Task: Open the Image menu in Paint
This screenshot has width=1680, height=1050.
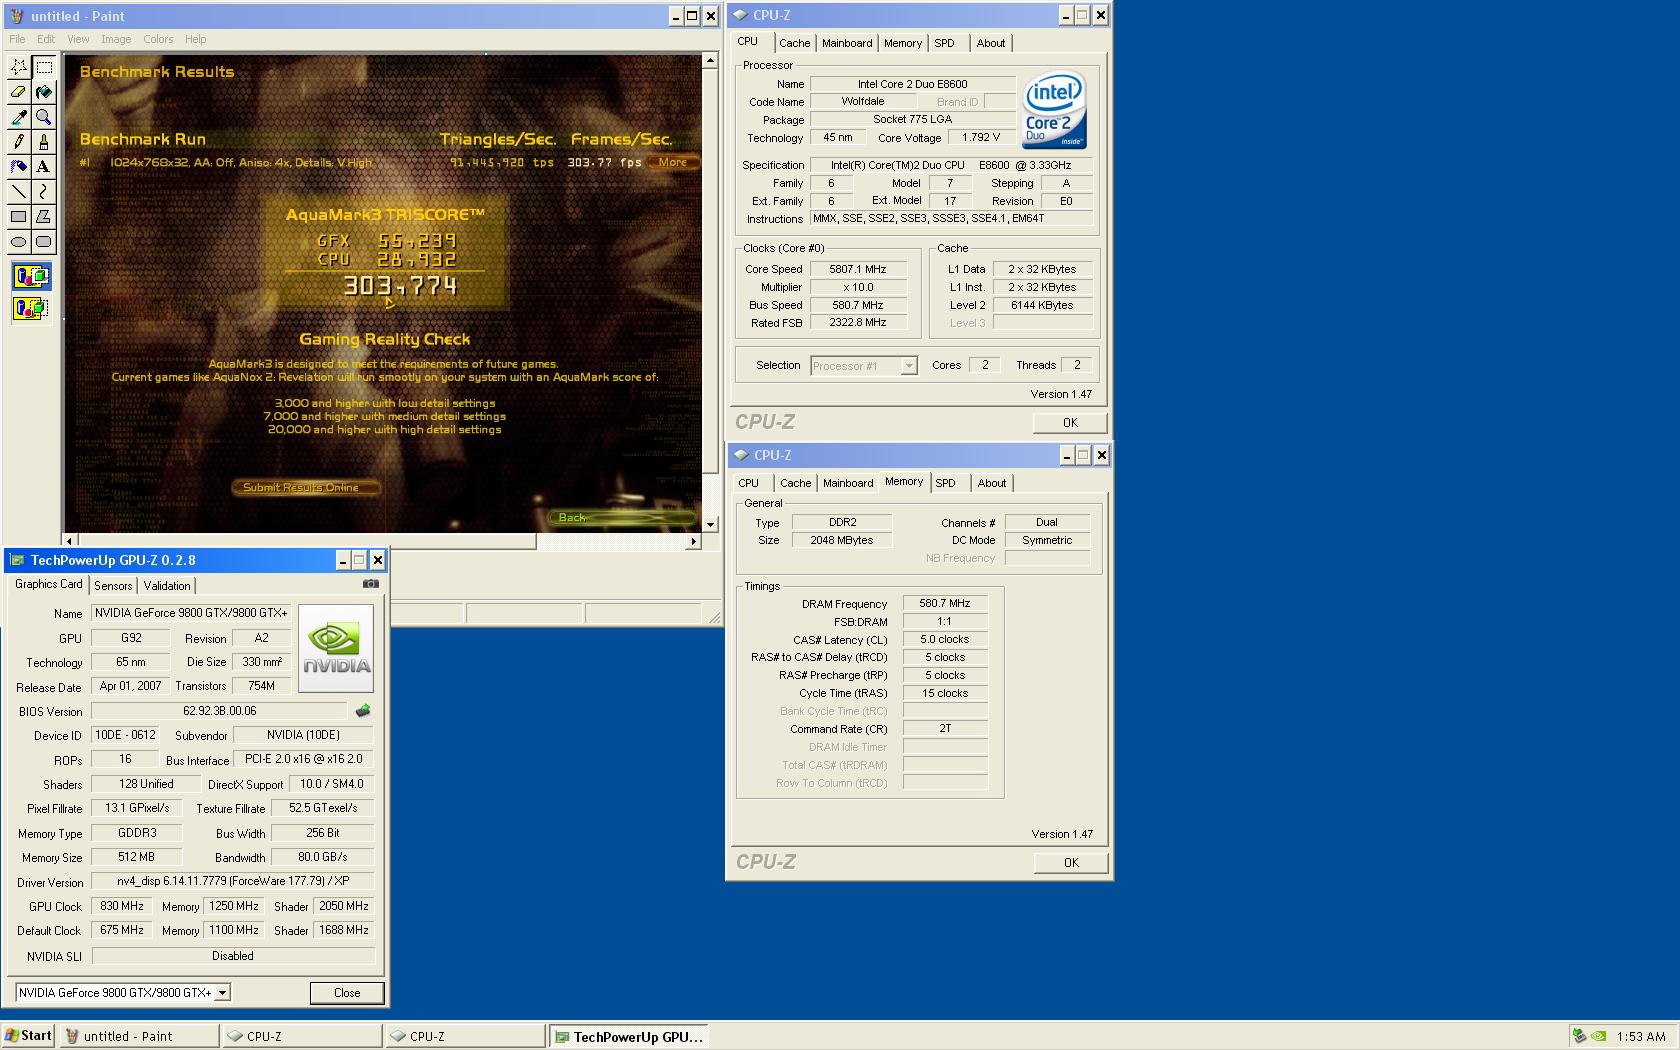Action: click(x=116, y=39)
